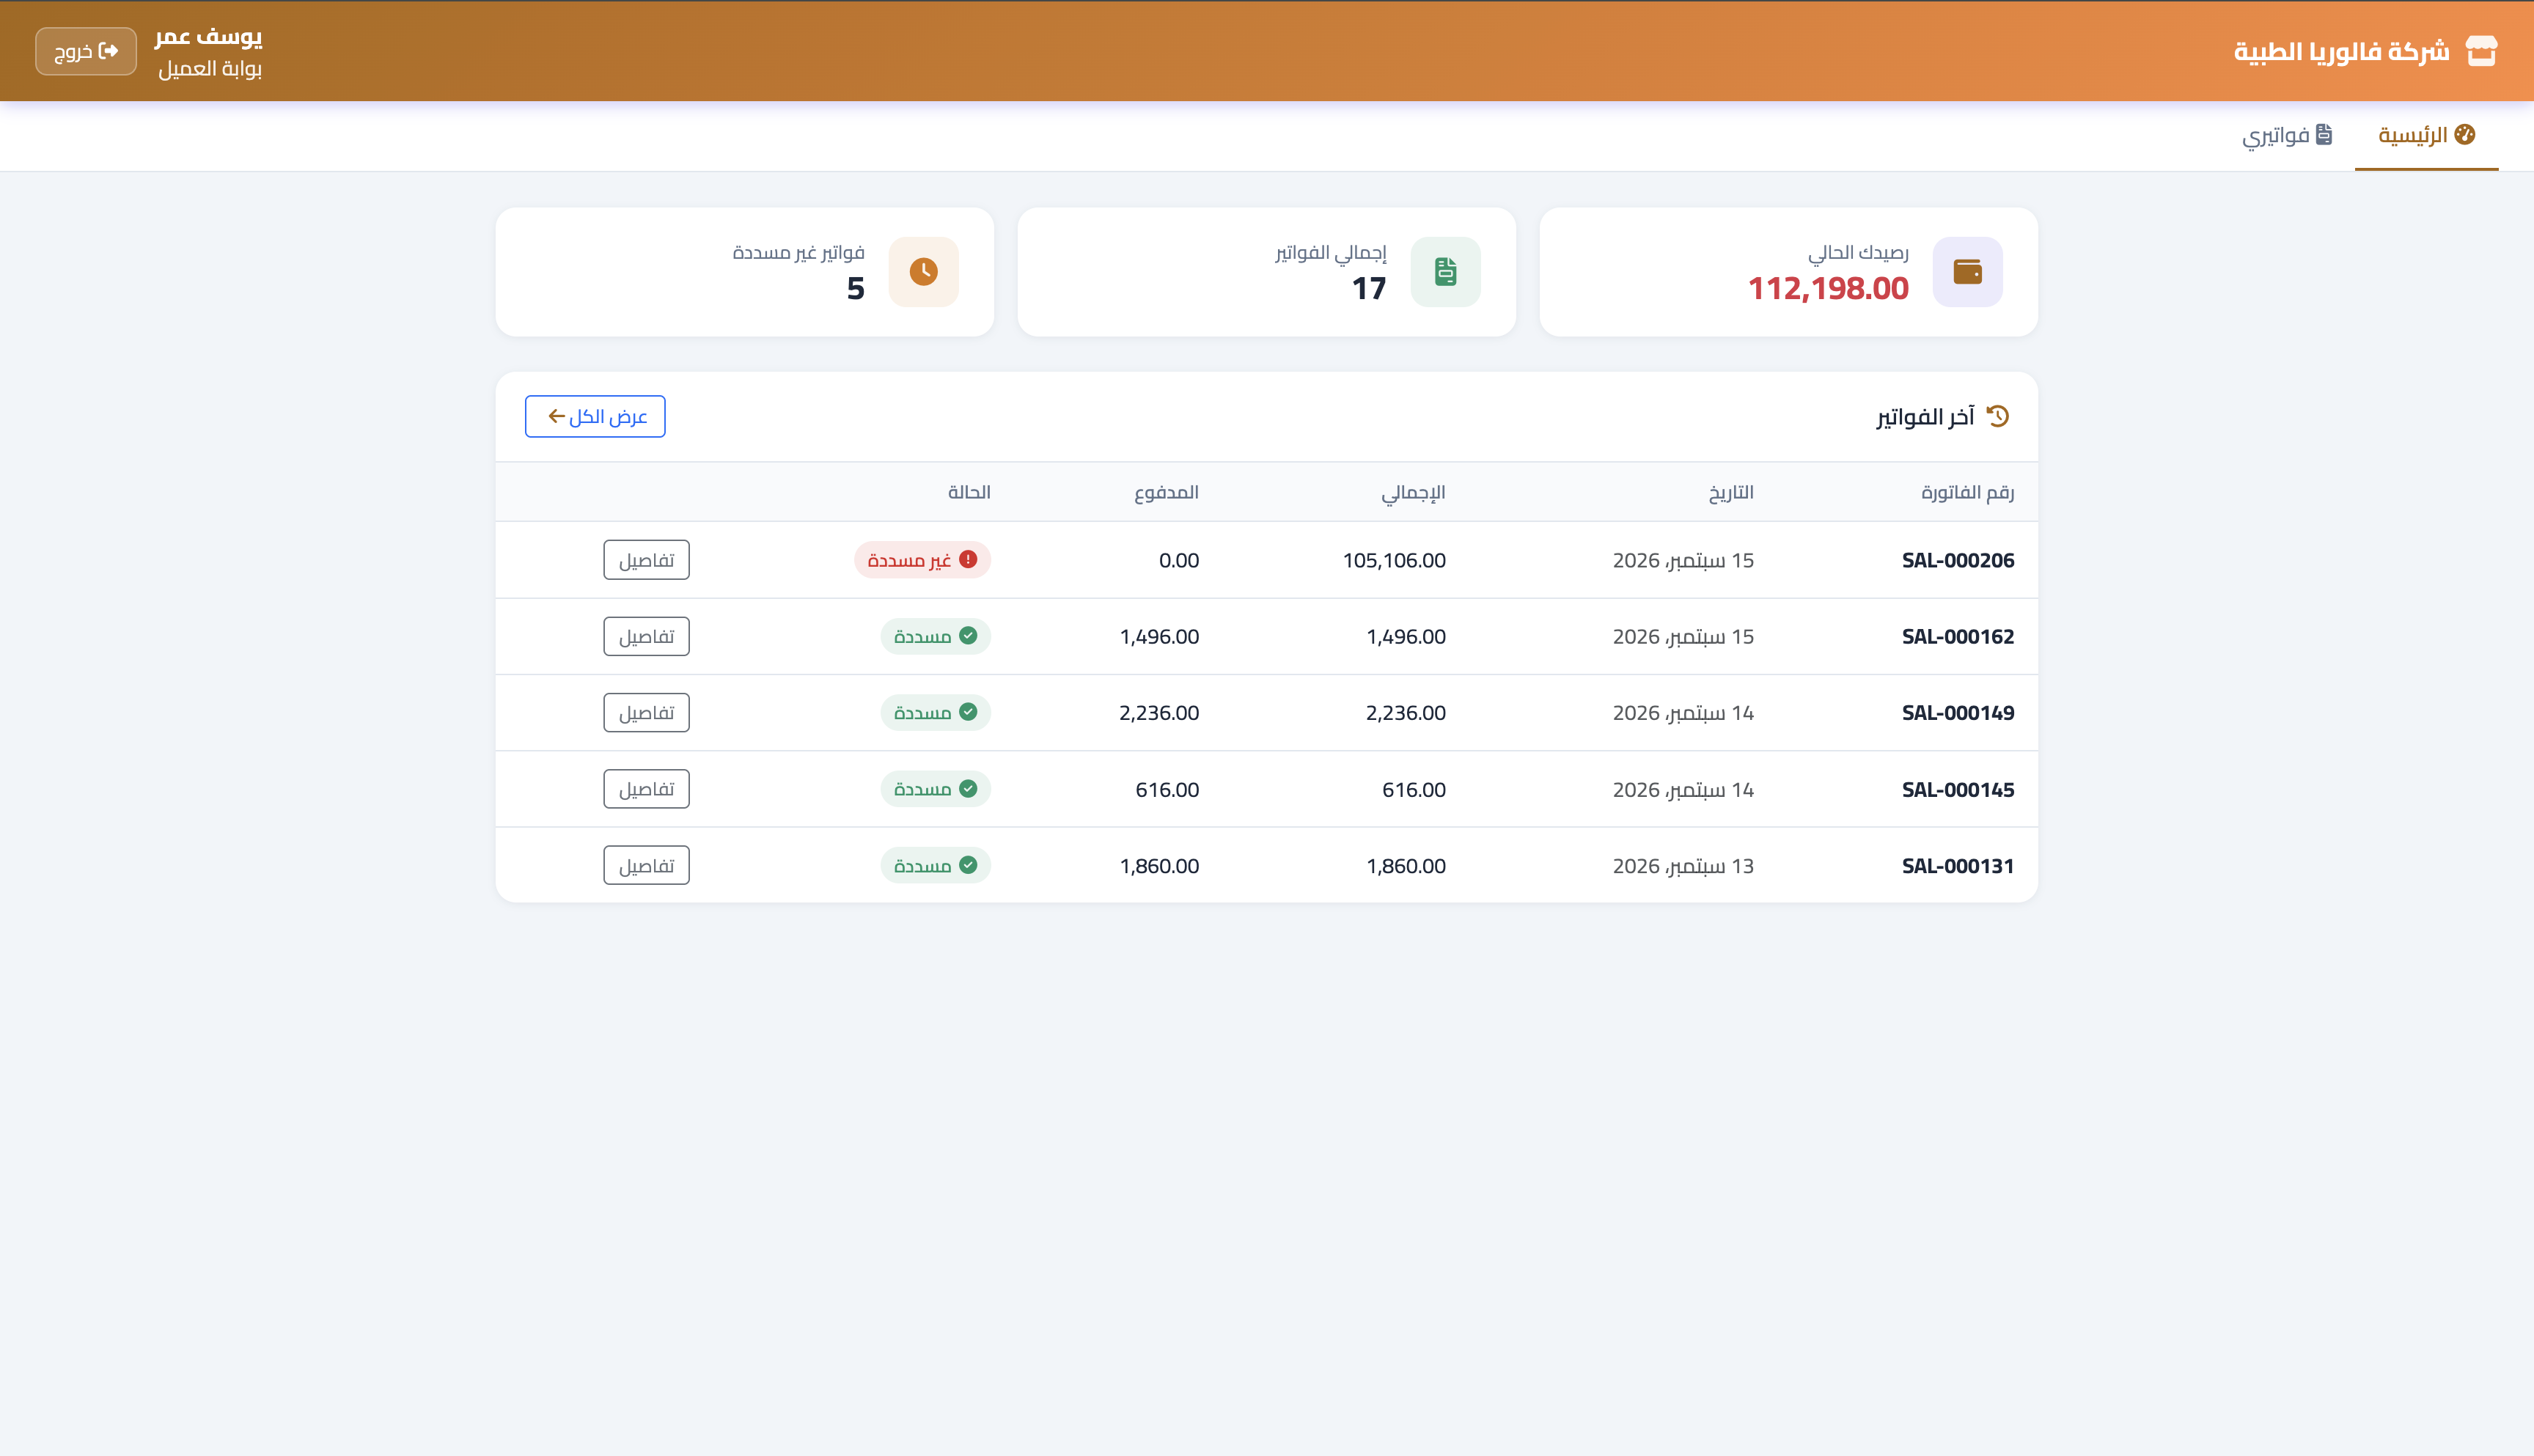This screenshot has height=1456, width=2534.
Task: Click green check icon in SAL-000162 row
Action: click(x=967, y=636)
